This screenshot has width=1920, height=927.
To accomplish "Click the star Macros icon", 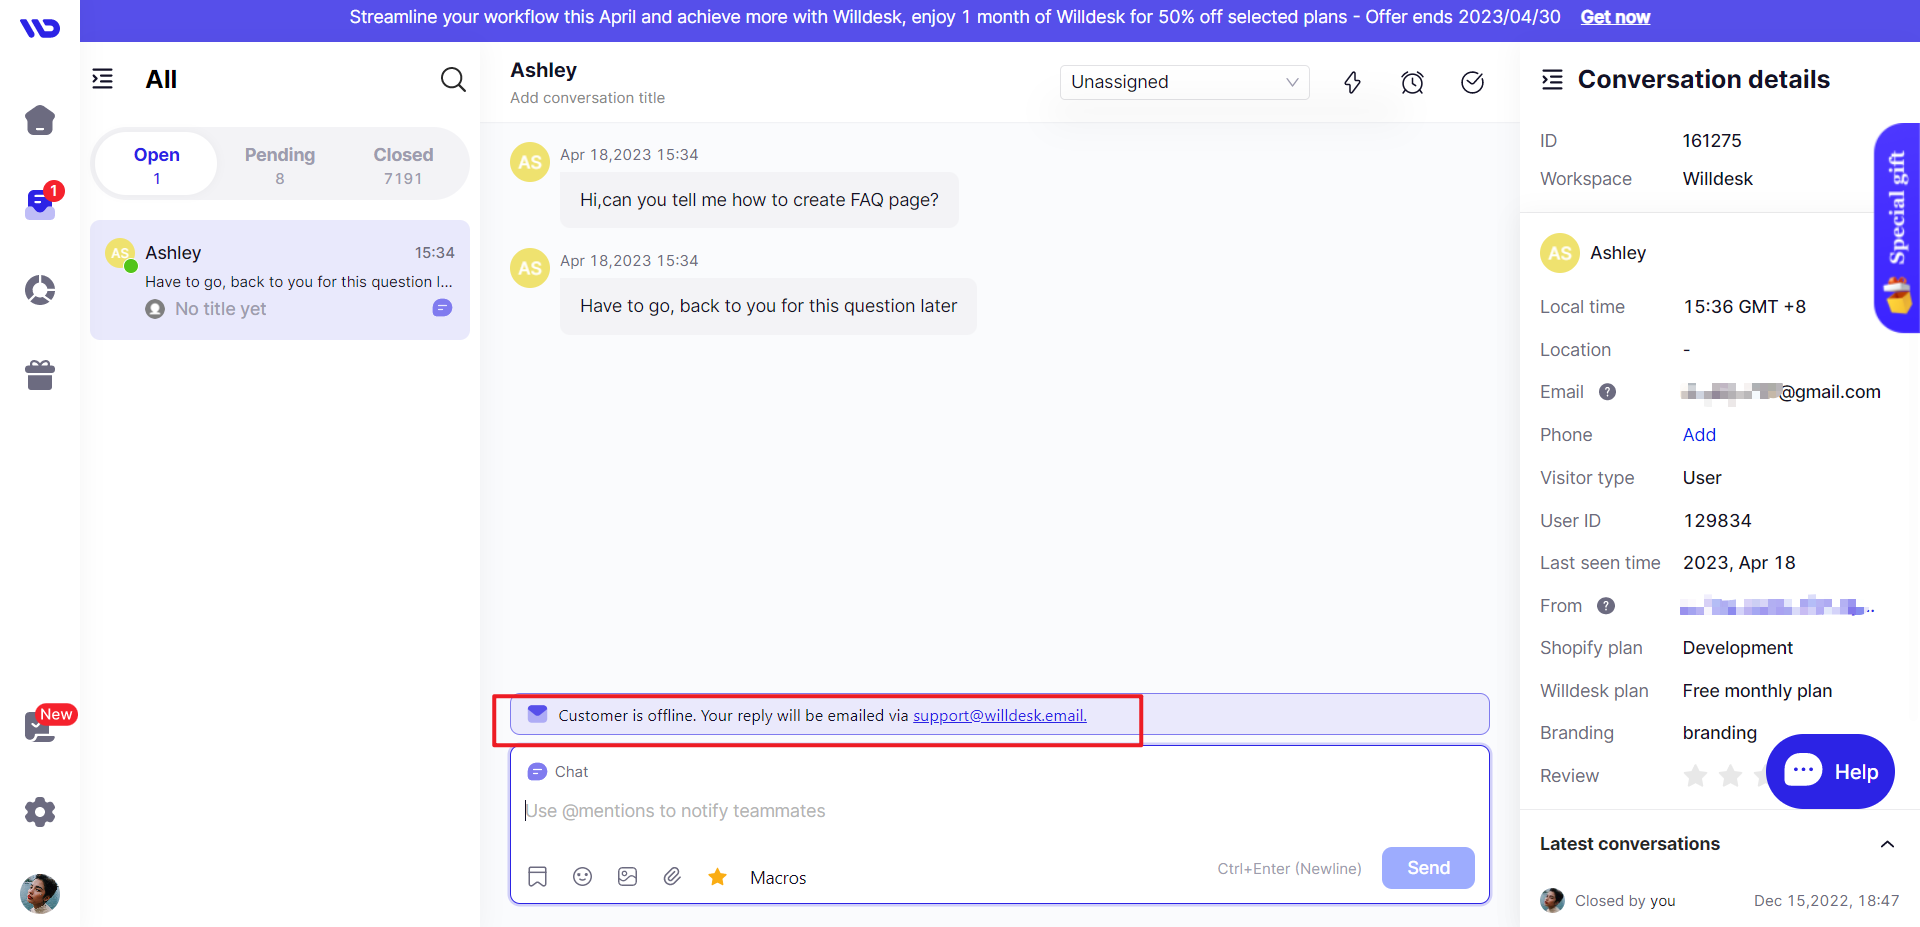I will pos(717,877).
